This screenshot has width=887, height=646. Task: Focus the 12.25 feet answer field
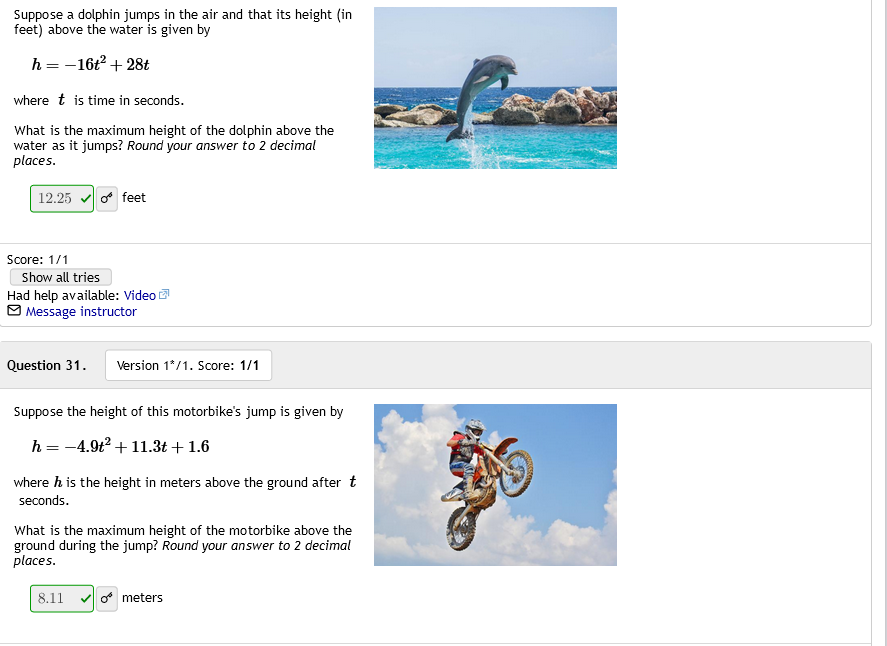[x=62, y=199]
